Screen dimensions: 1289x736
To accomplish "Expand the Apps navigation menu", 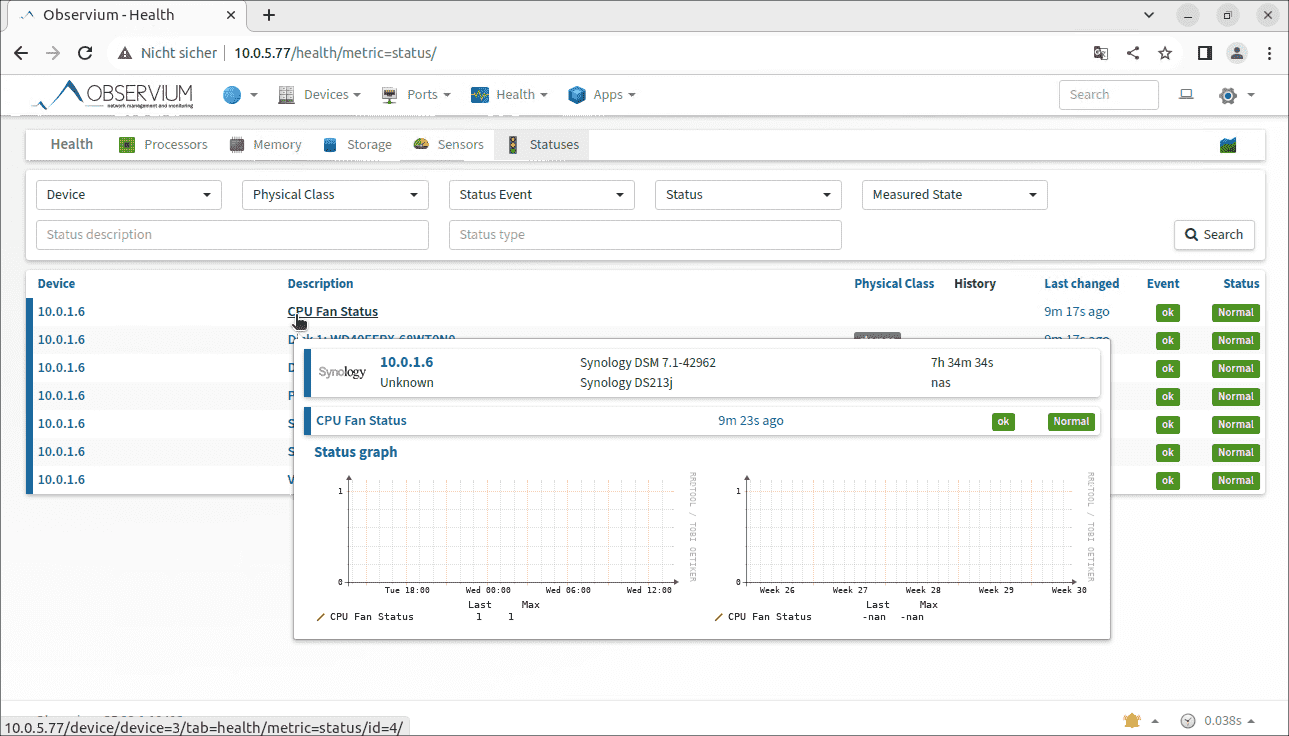I will [602, 95].
